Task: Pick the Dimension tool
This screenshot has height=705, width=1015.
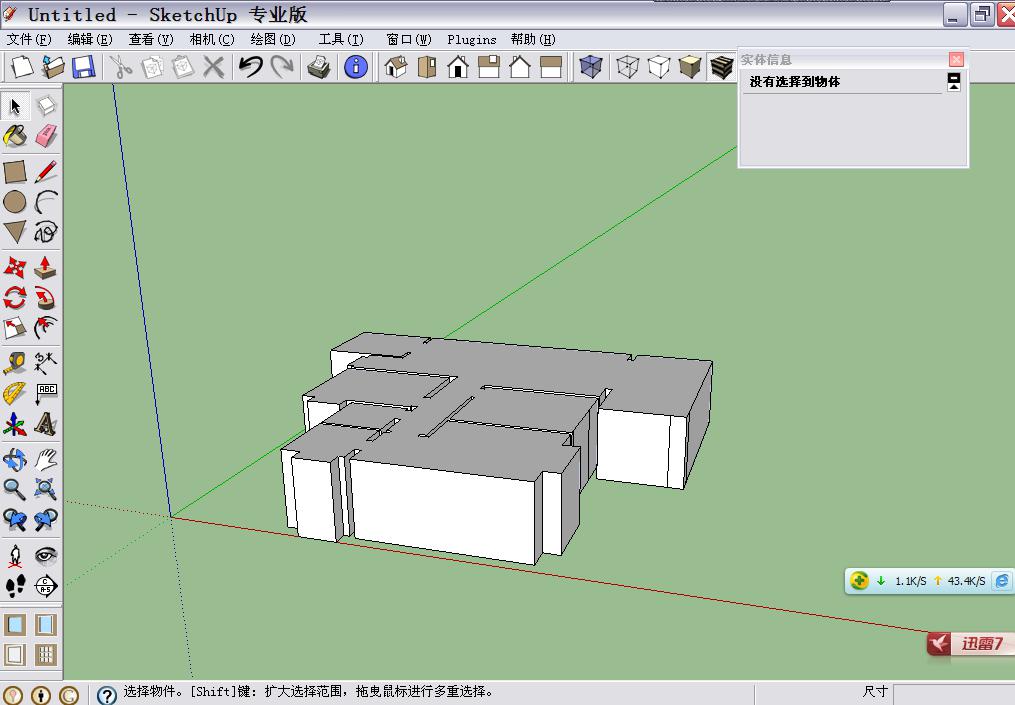Action: click(46, 363)
